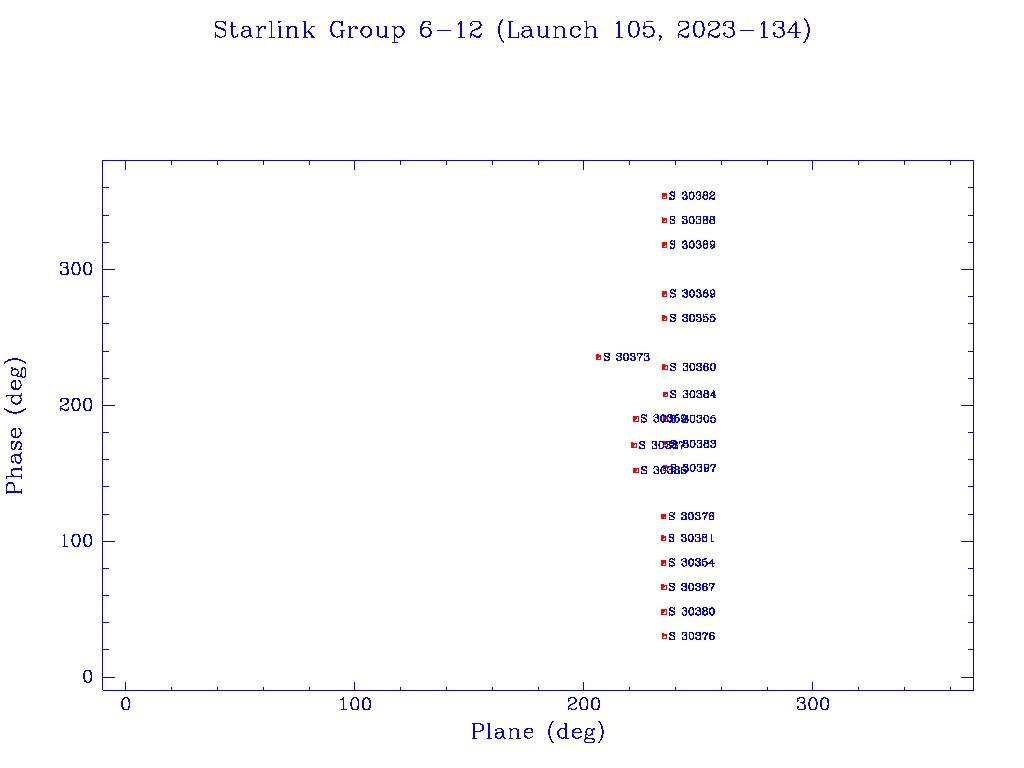Click the Plane (deg) axis label
This screenshot has height=768, width=1024.
click(x=537, y=731)
